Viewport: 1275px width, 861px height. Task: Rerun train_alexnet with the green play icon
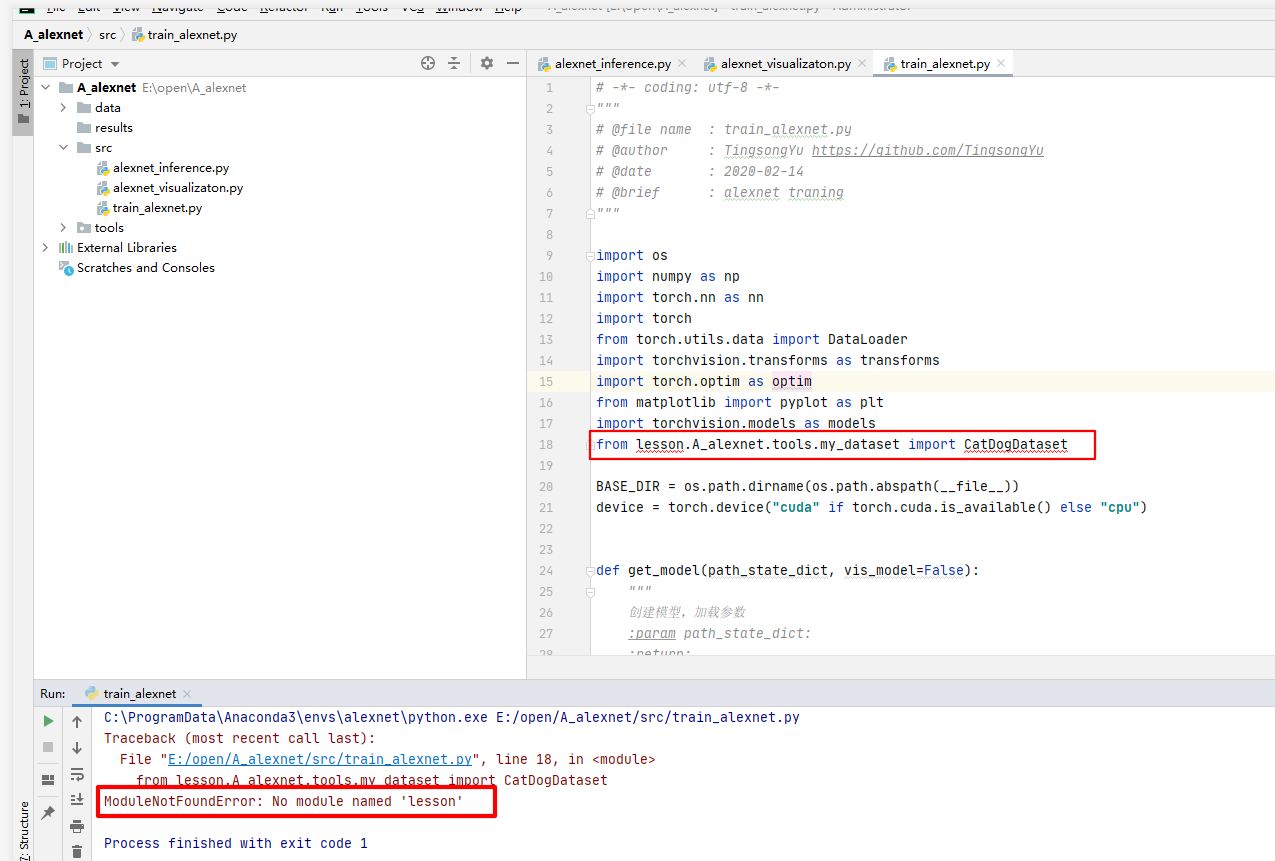(48, 721)
